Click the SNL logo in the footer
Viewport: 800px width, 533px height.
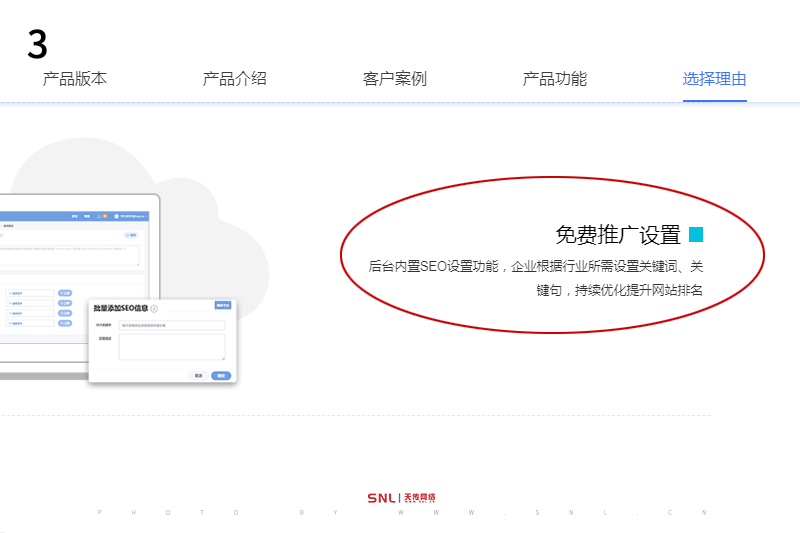[401, 498]
